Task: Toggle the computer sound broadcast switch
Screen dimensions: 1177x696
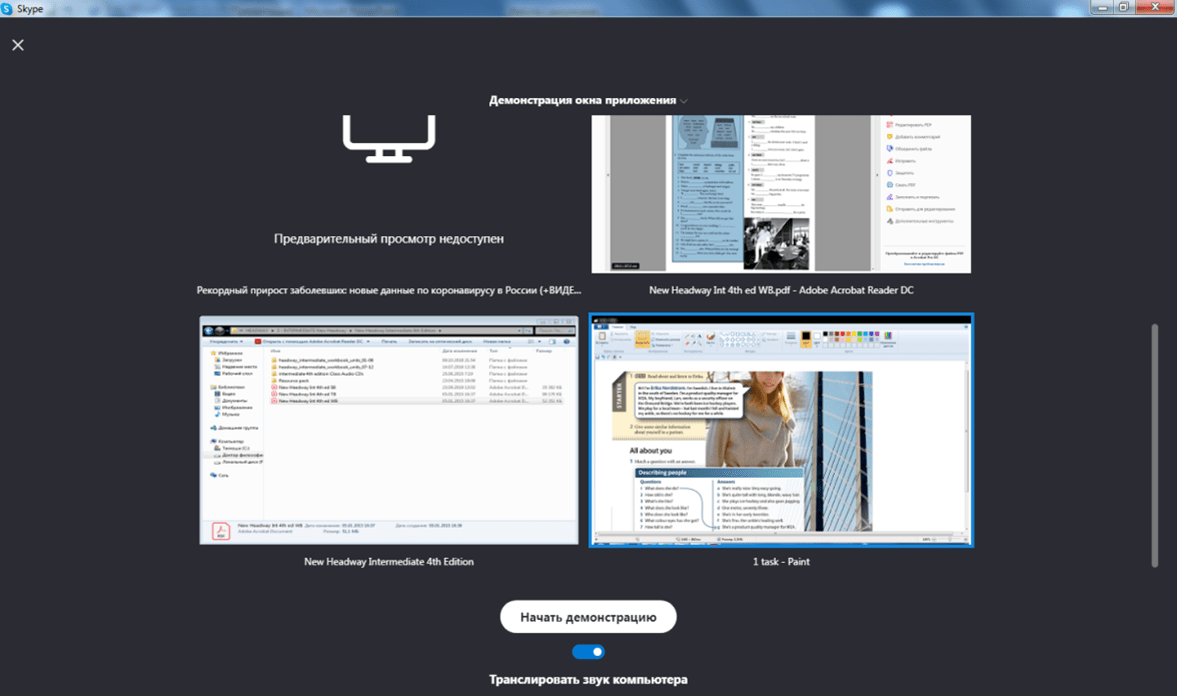Action: coord(588,652)
